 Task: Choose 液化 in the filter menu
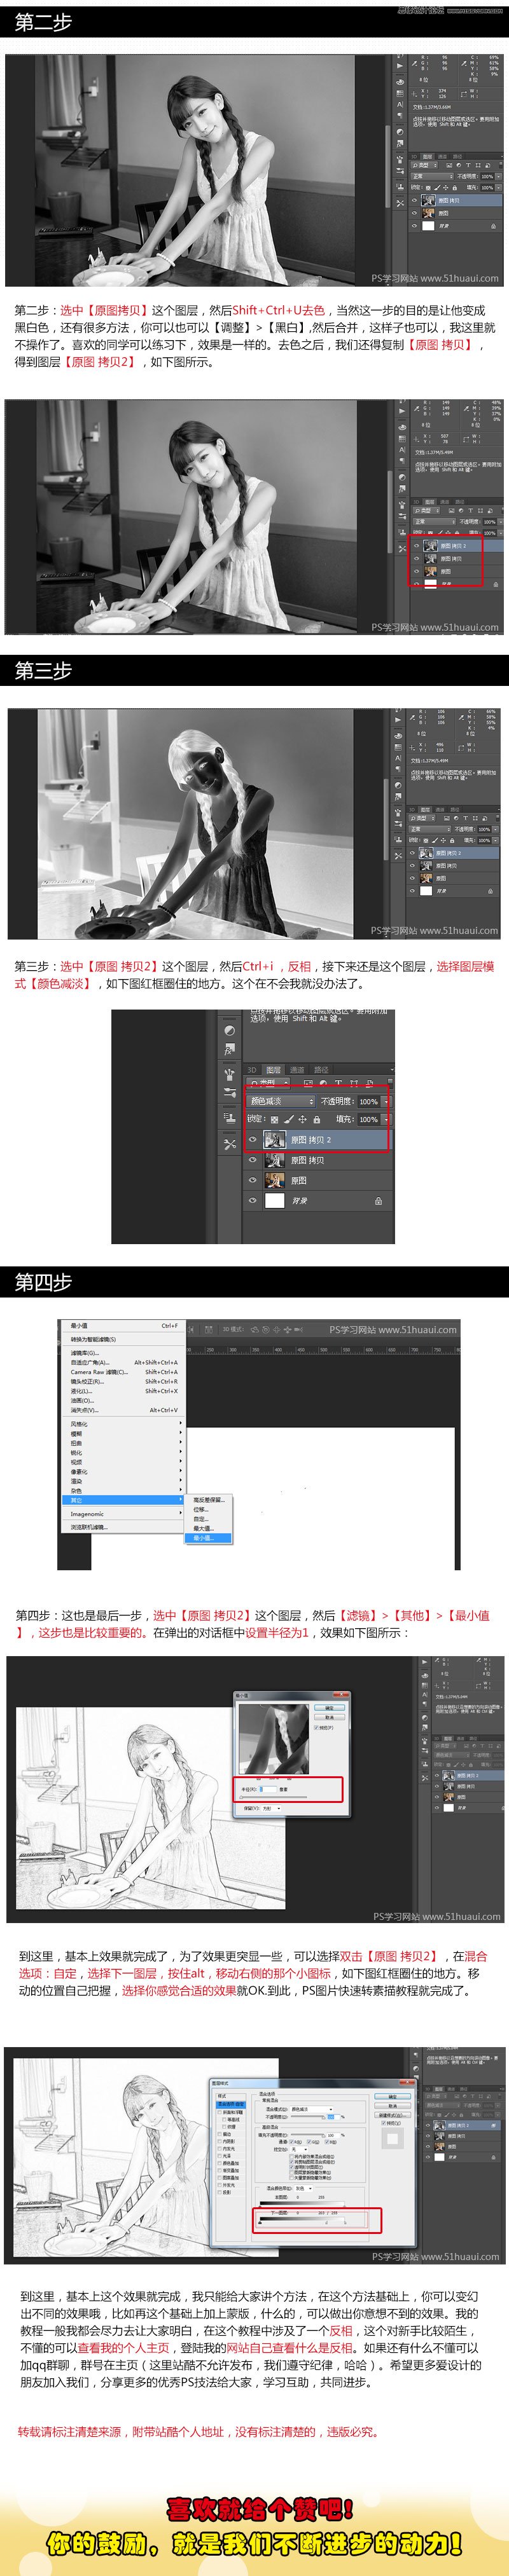(x=124, y=1391)
